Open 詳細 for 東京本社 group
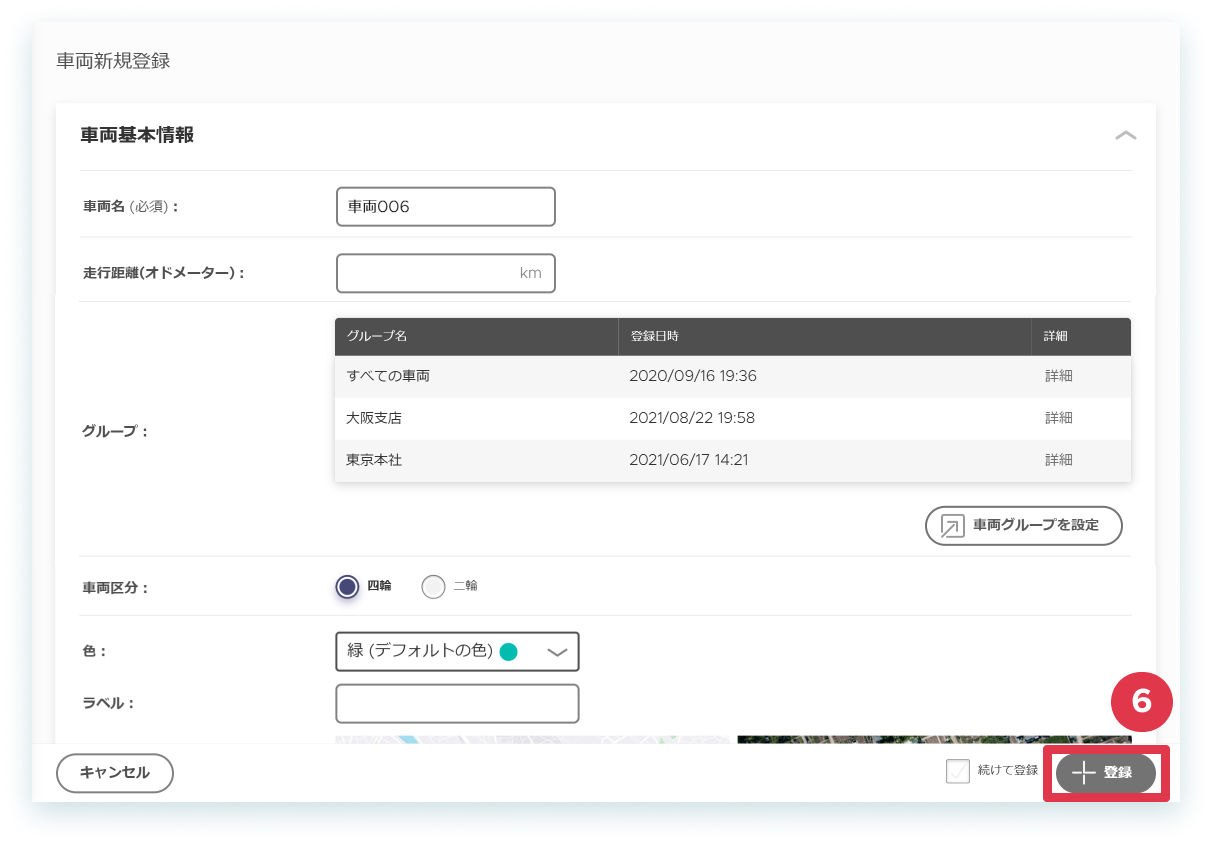 [1059, 460]
